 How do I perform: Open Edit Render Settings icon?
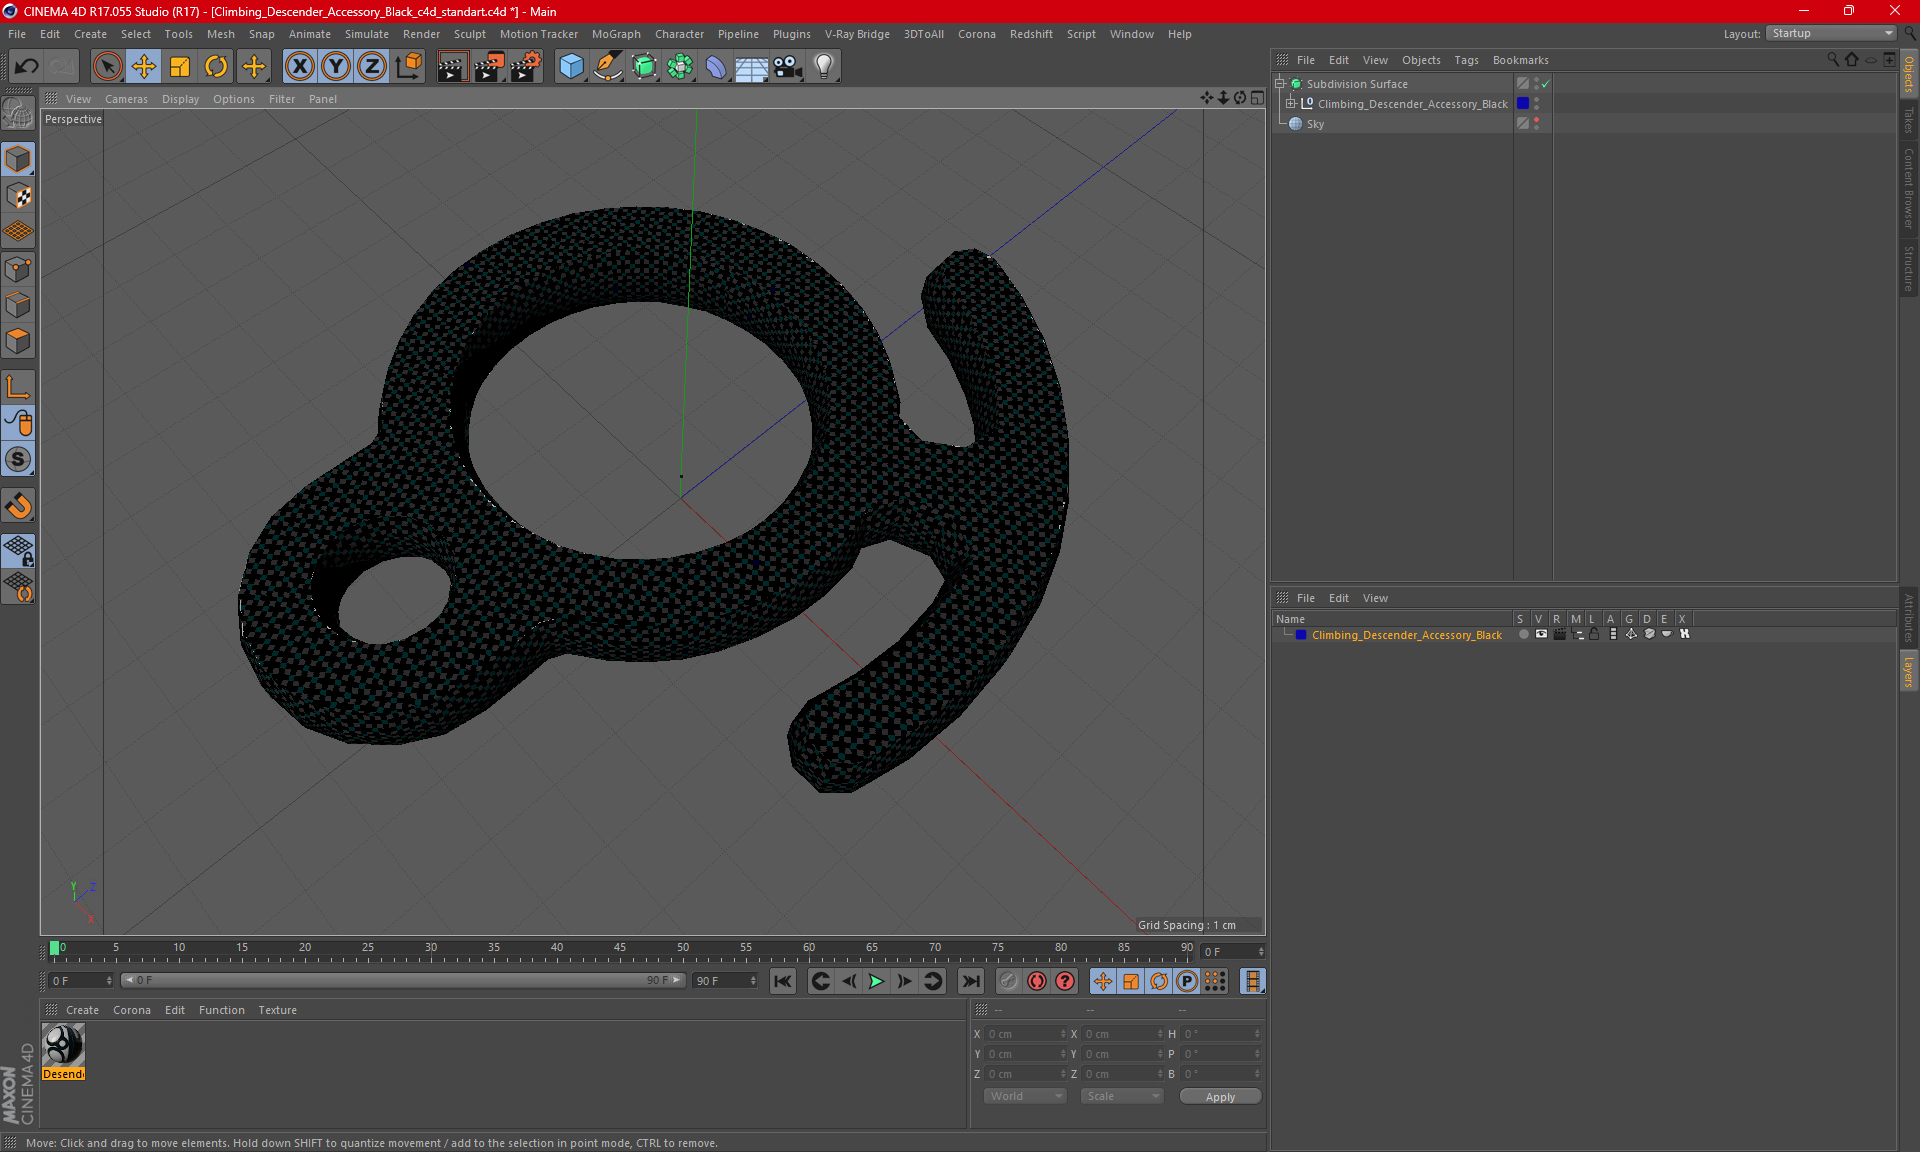[525, 67]
